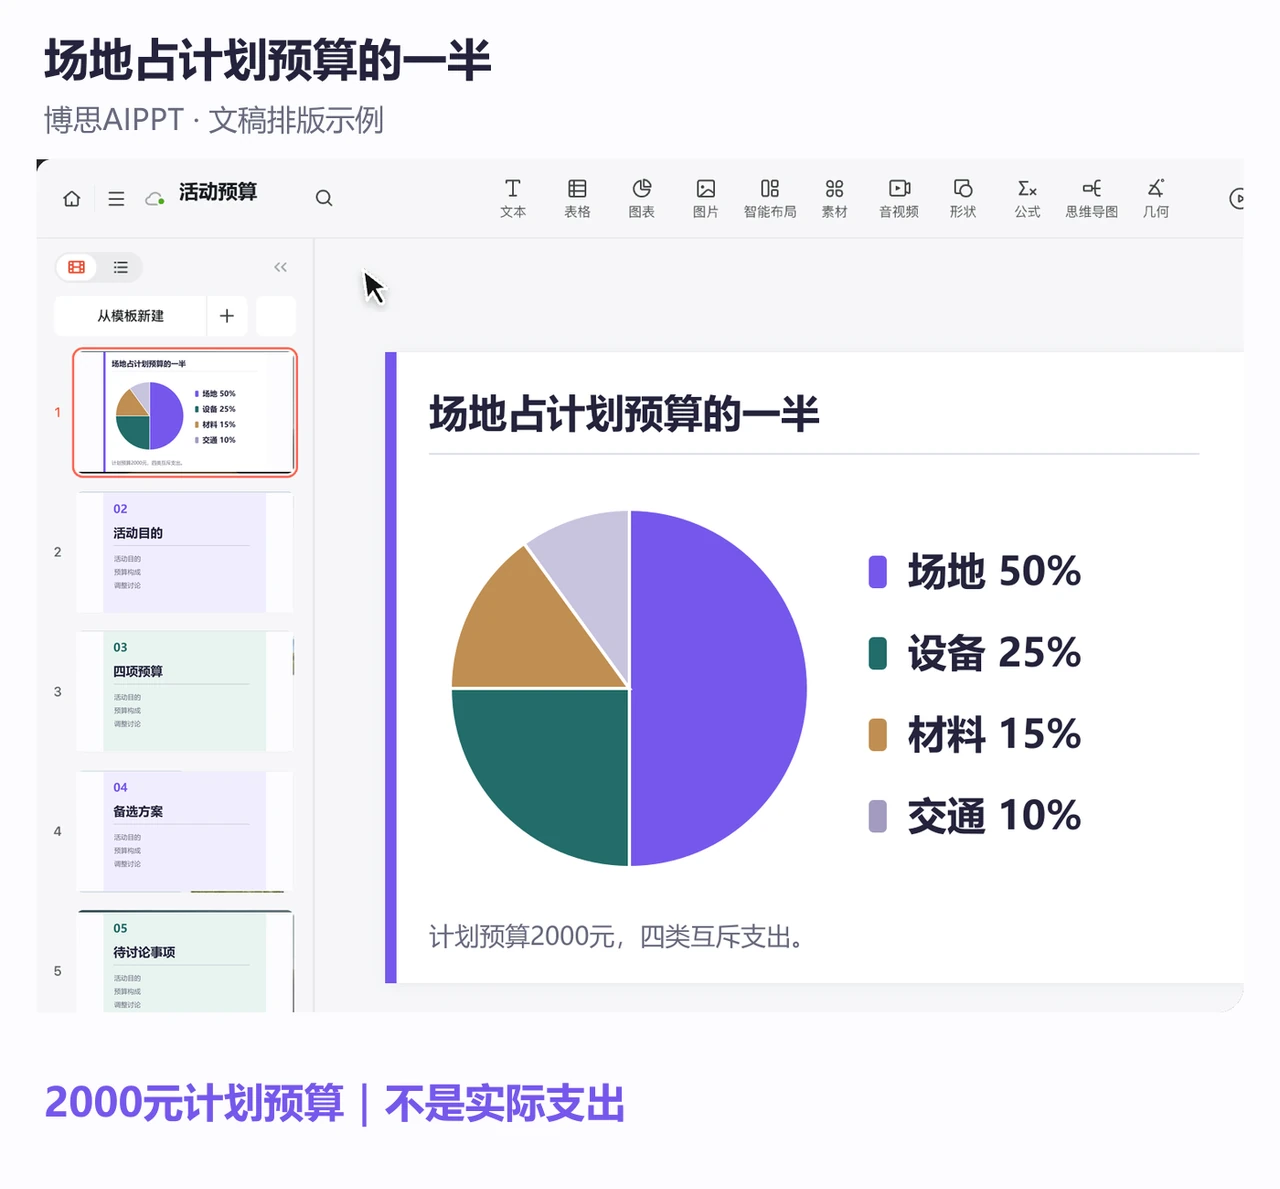The image size is (1280, 1189).
Task: Open the 素材 materials library
Action: click(x=835, y=198)
